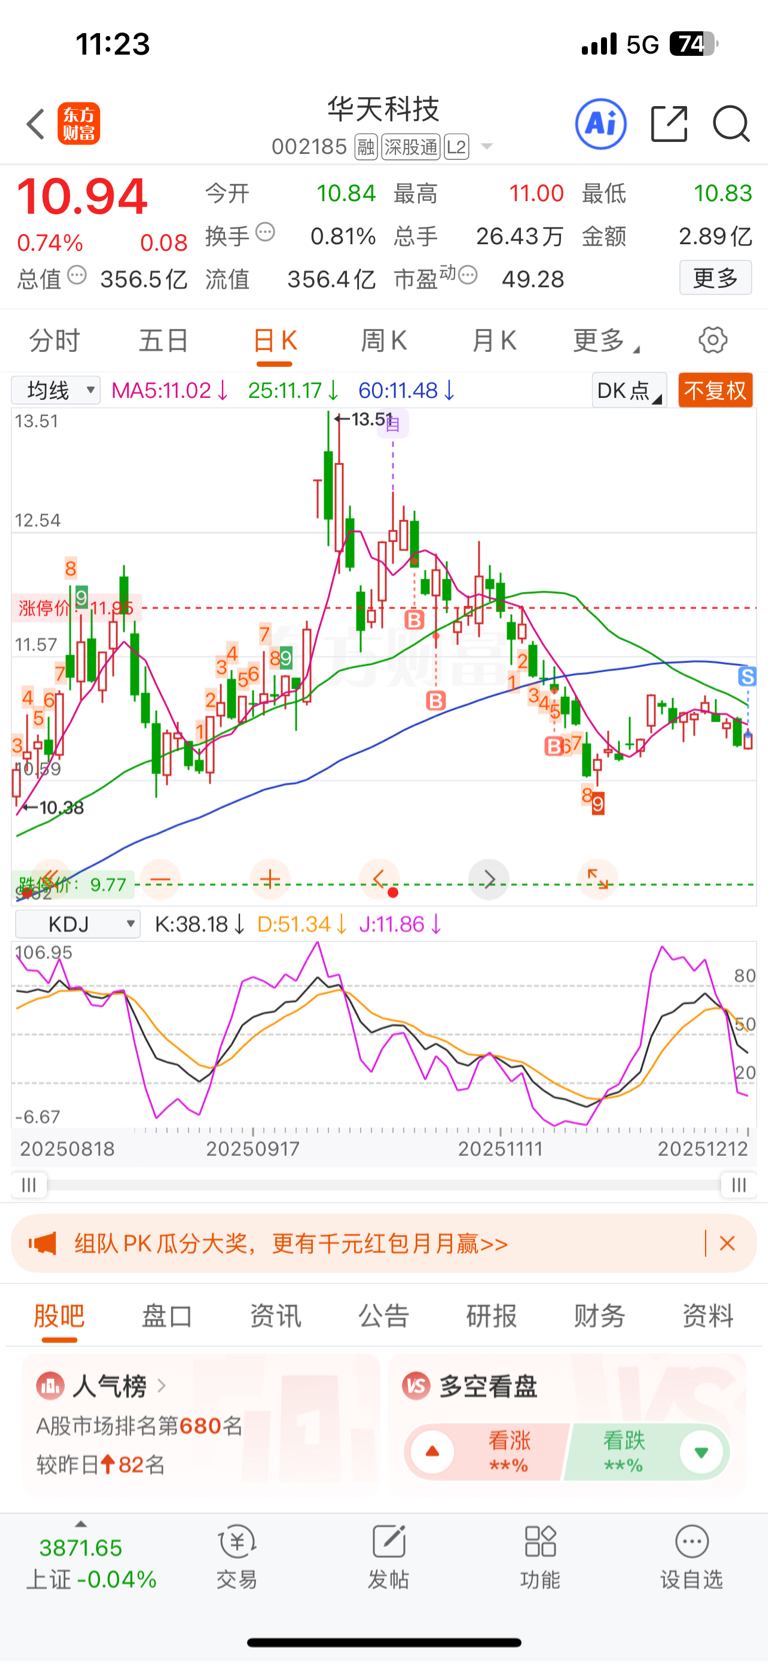The height and width of the screenshot is (1662, 768).
Task: Move chart right with arrow icon
Action: (x=489, y=880)
